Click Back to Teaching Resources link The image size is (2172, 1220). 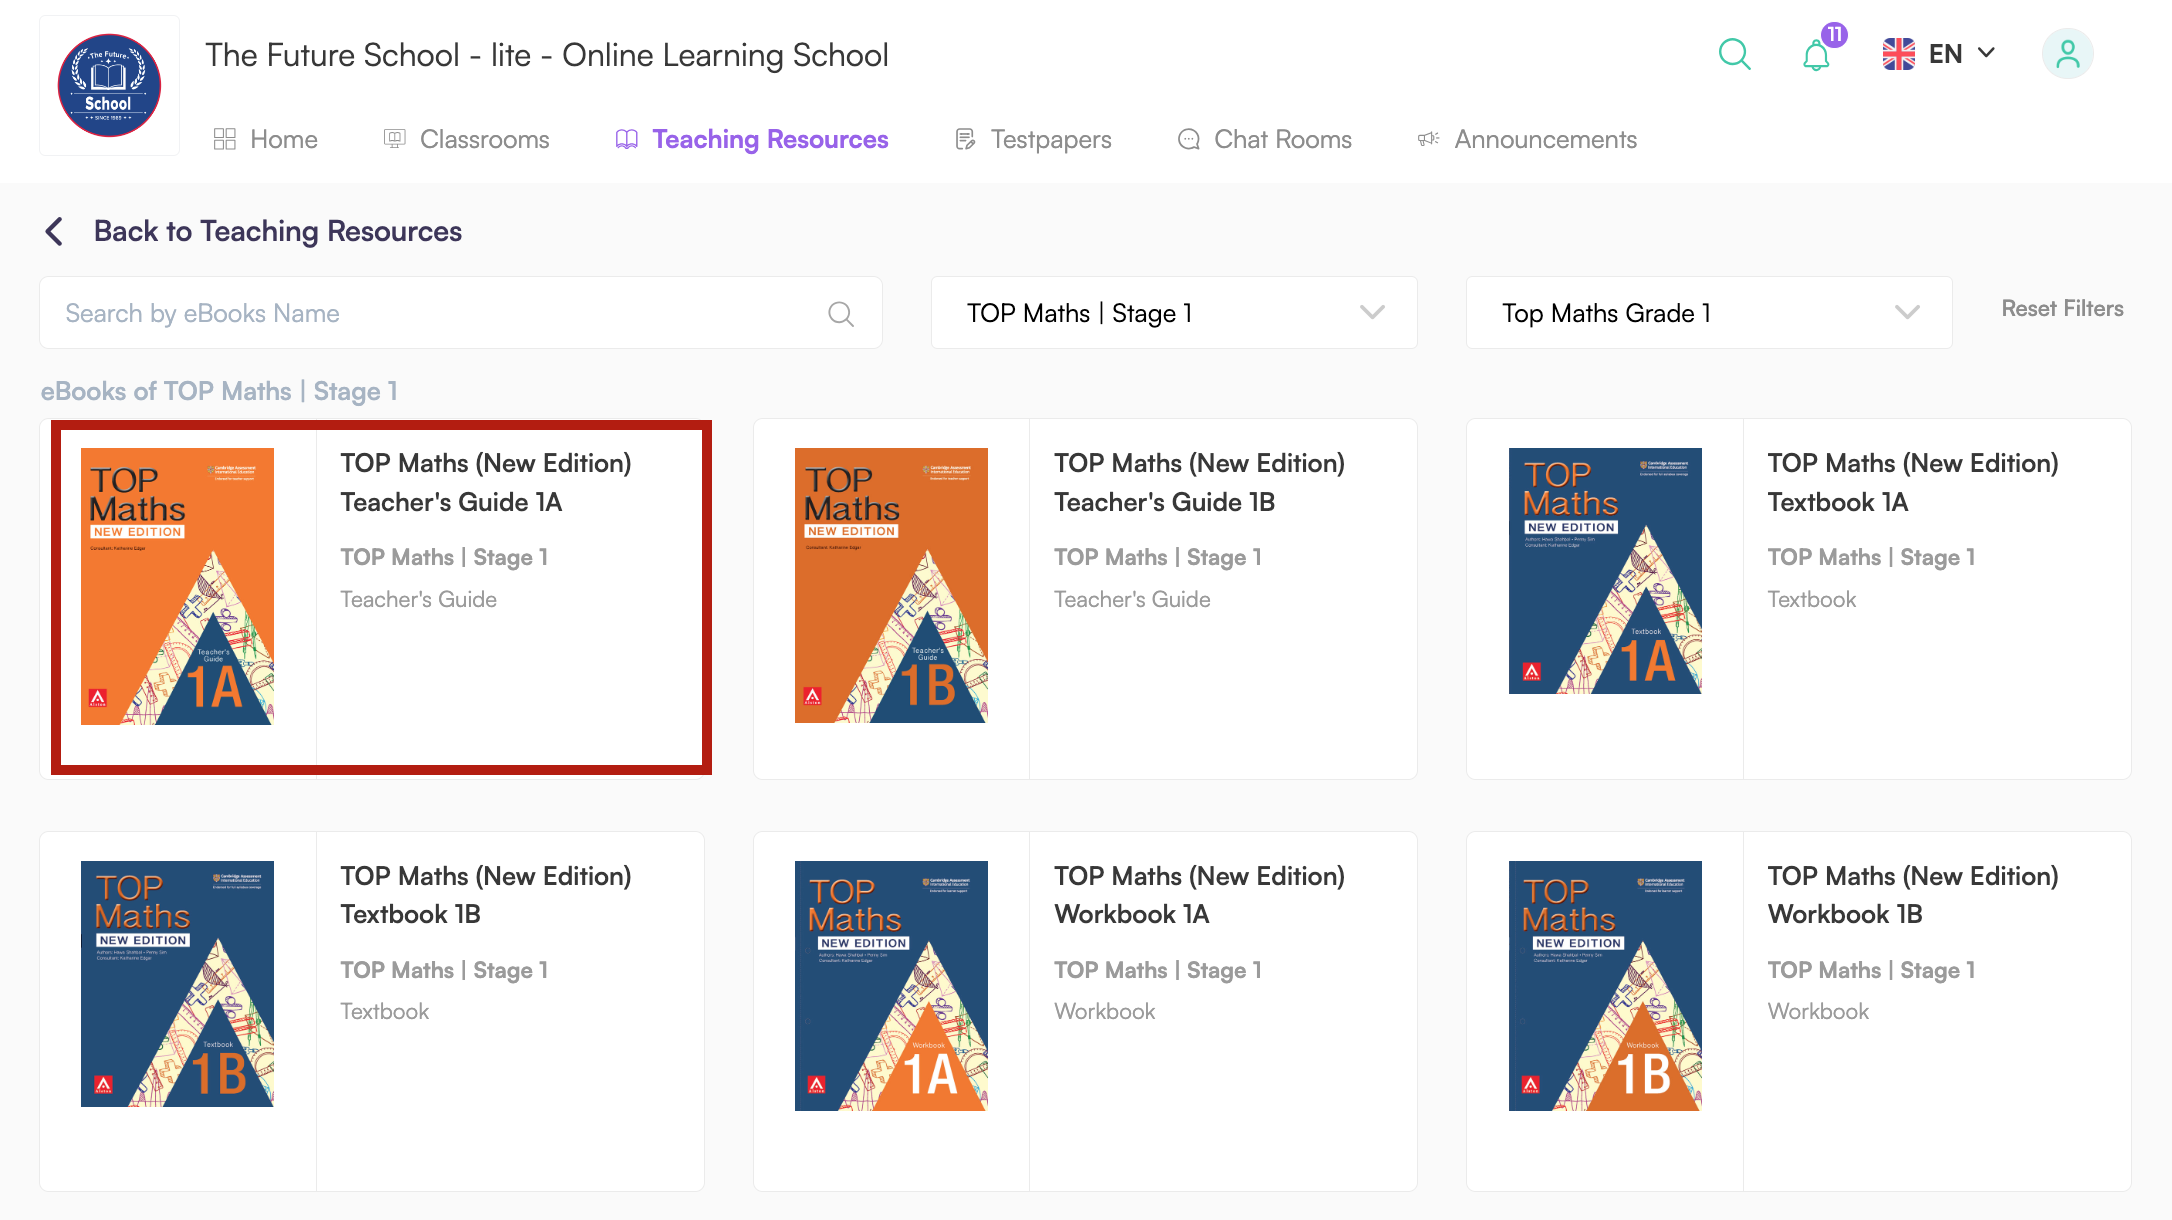[x=278, y=231]
